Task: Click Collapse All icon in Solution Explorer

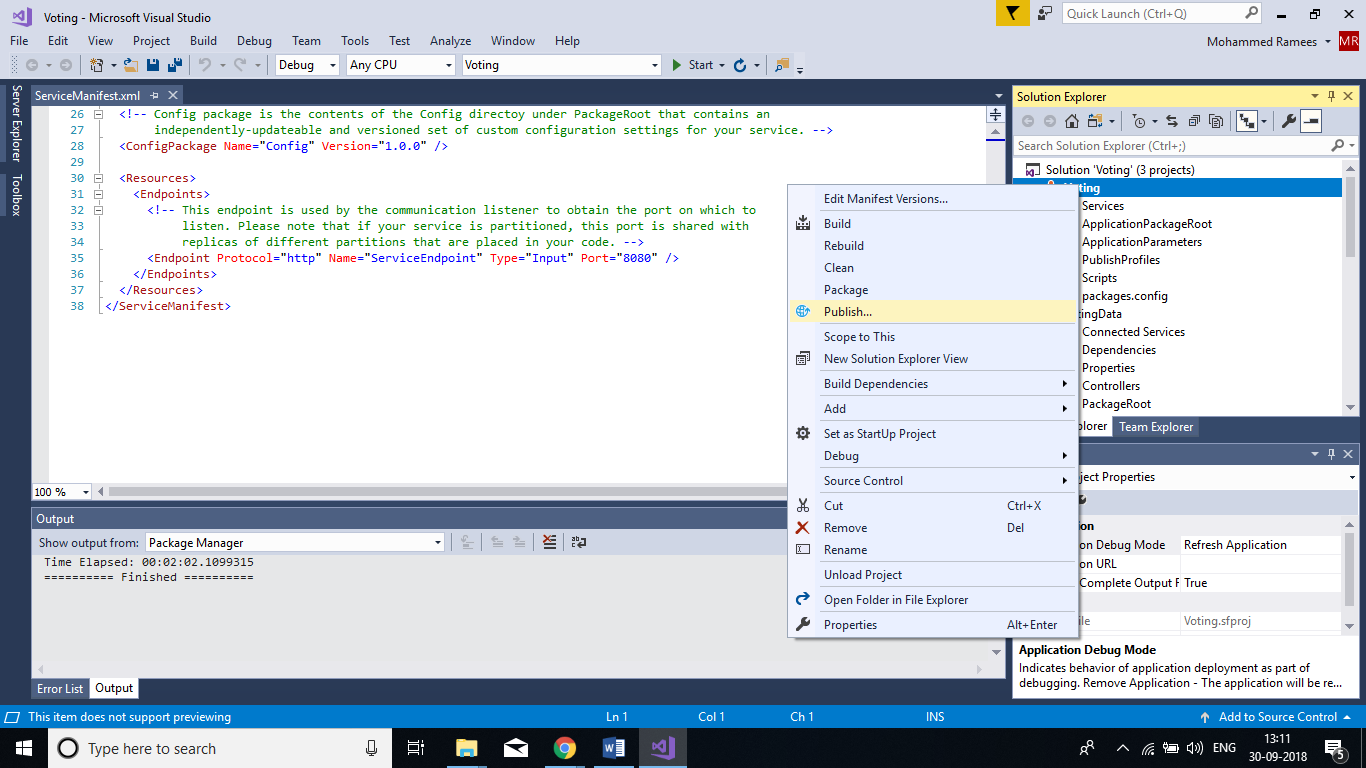Action: point(1196,121)
